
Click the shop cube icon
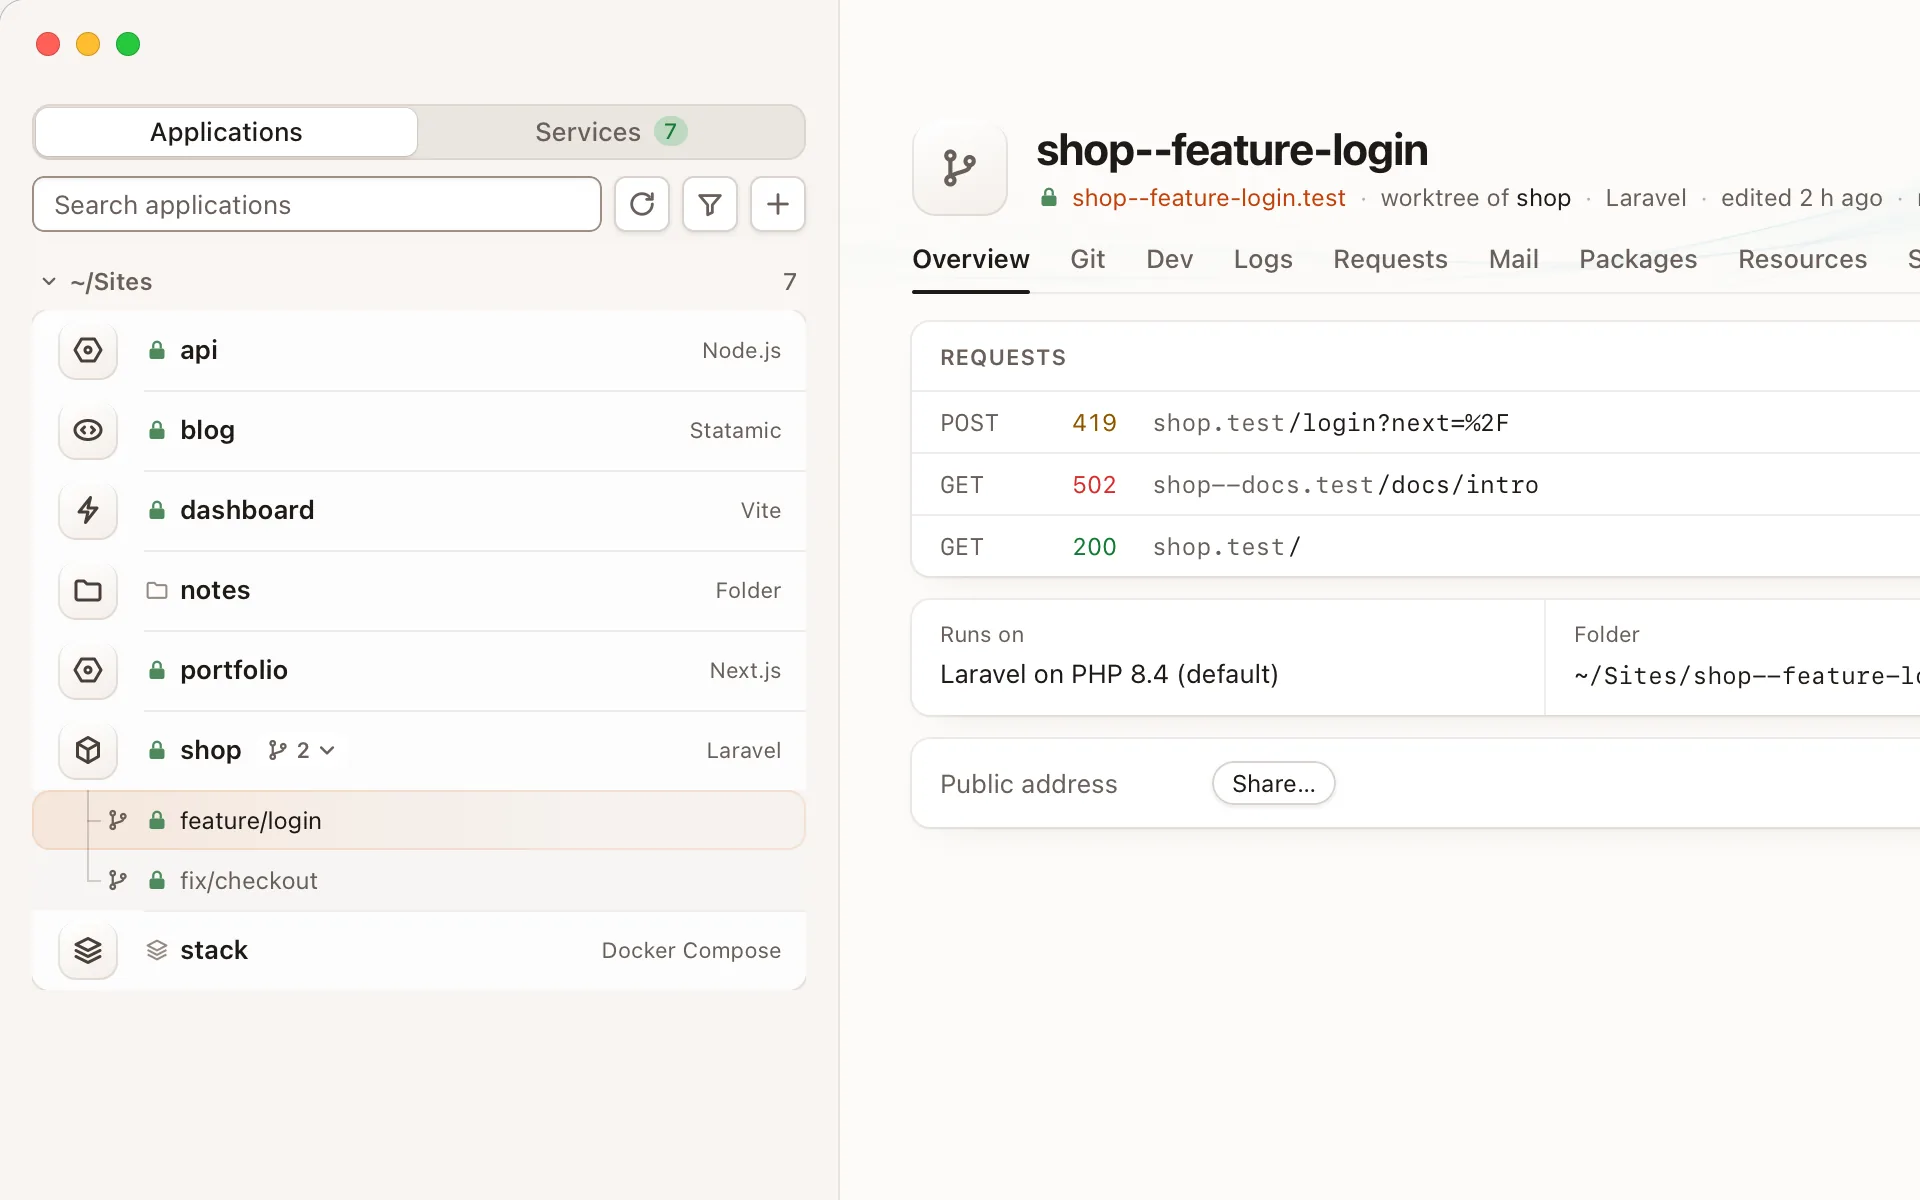click(x=88, y=750)
